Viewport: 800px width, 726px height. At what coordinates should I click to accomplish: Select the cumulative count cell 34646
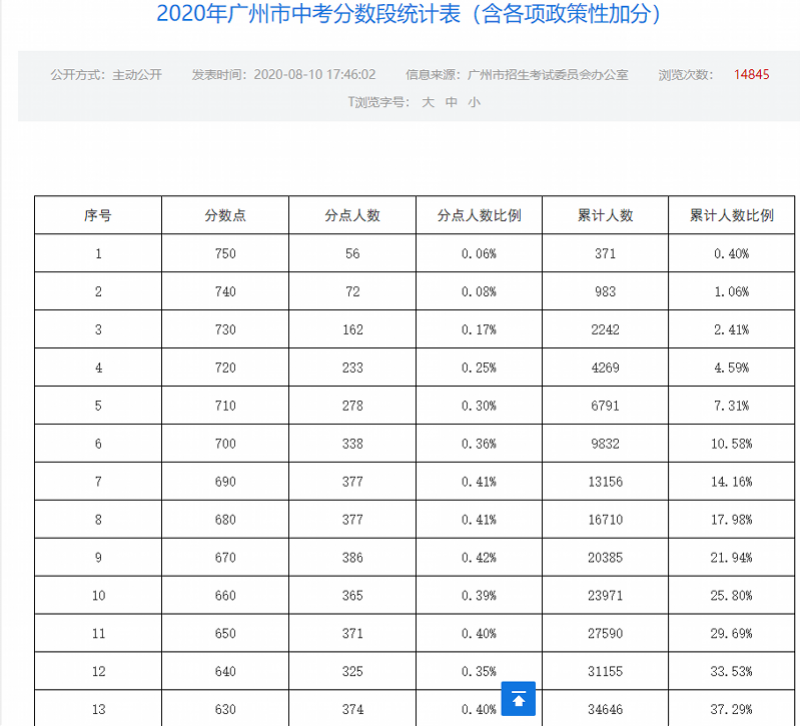click(605, 710)
